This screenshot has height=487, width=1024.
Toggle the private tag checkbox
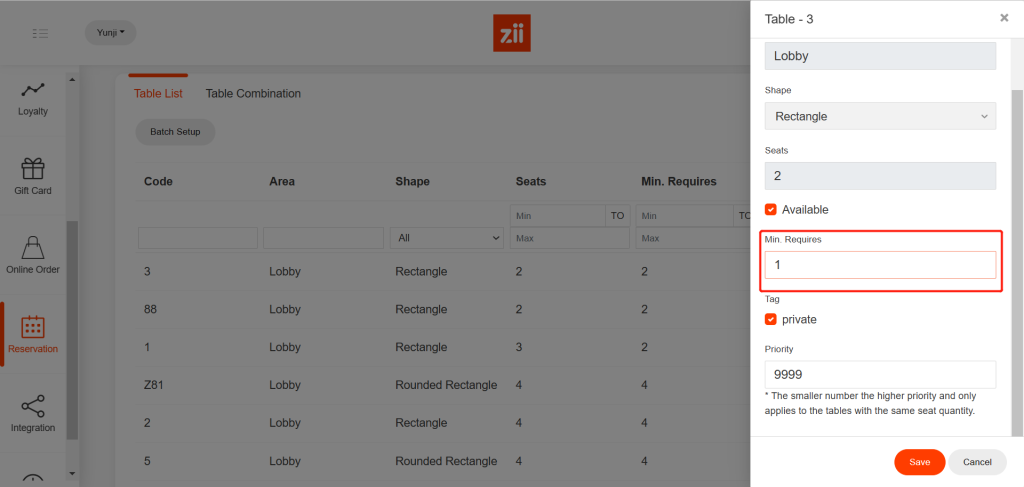(x=771, y=320)
